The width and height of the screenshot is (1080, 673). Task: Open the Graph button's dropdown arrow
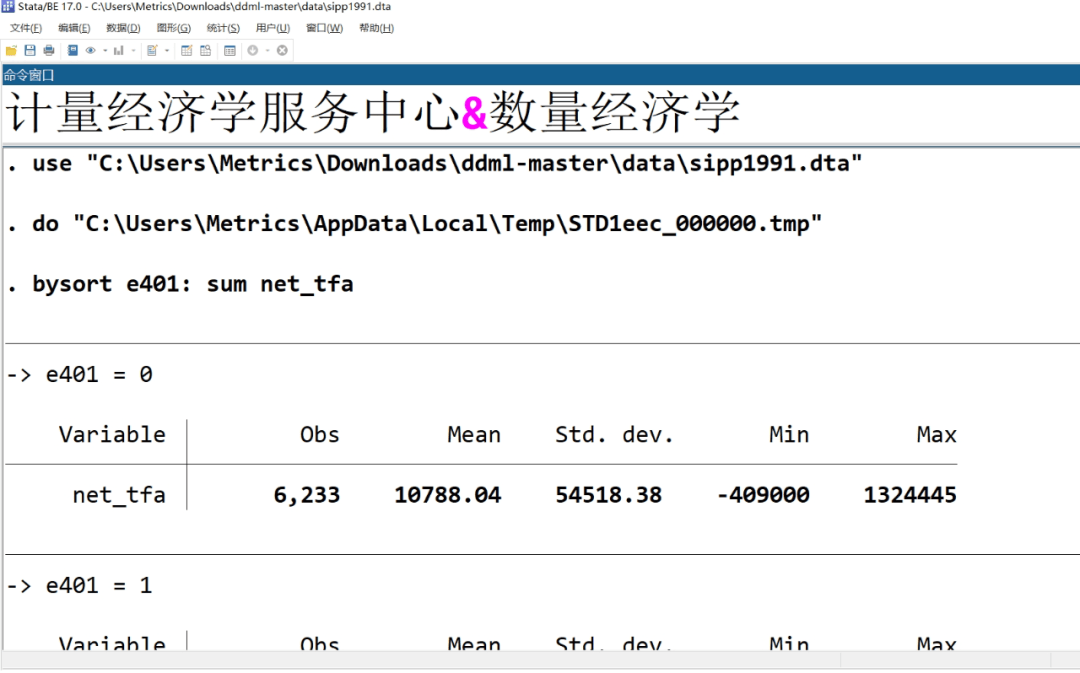pos(133,50)
